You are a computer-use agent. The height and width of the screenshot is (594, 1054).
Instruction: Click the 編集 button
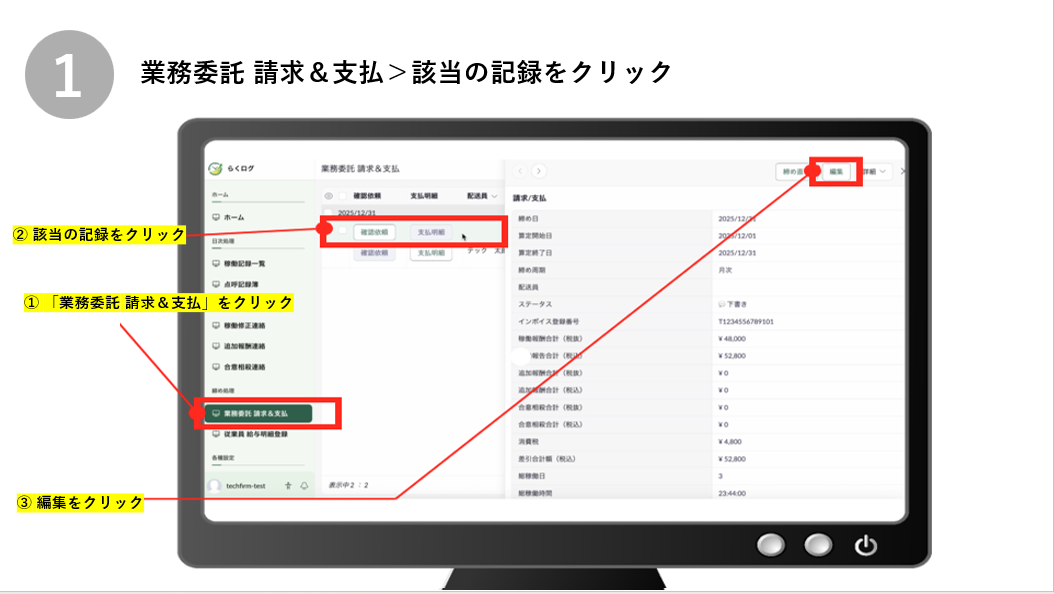click(x=837, y=171)
